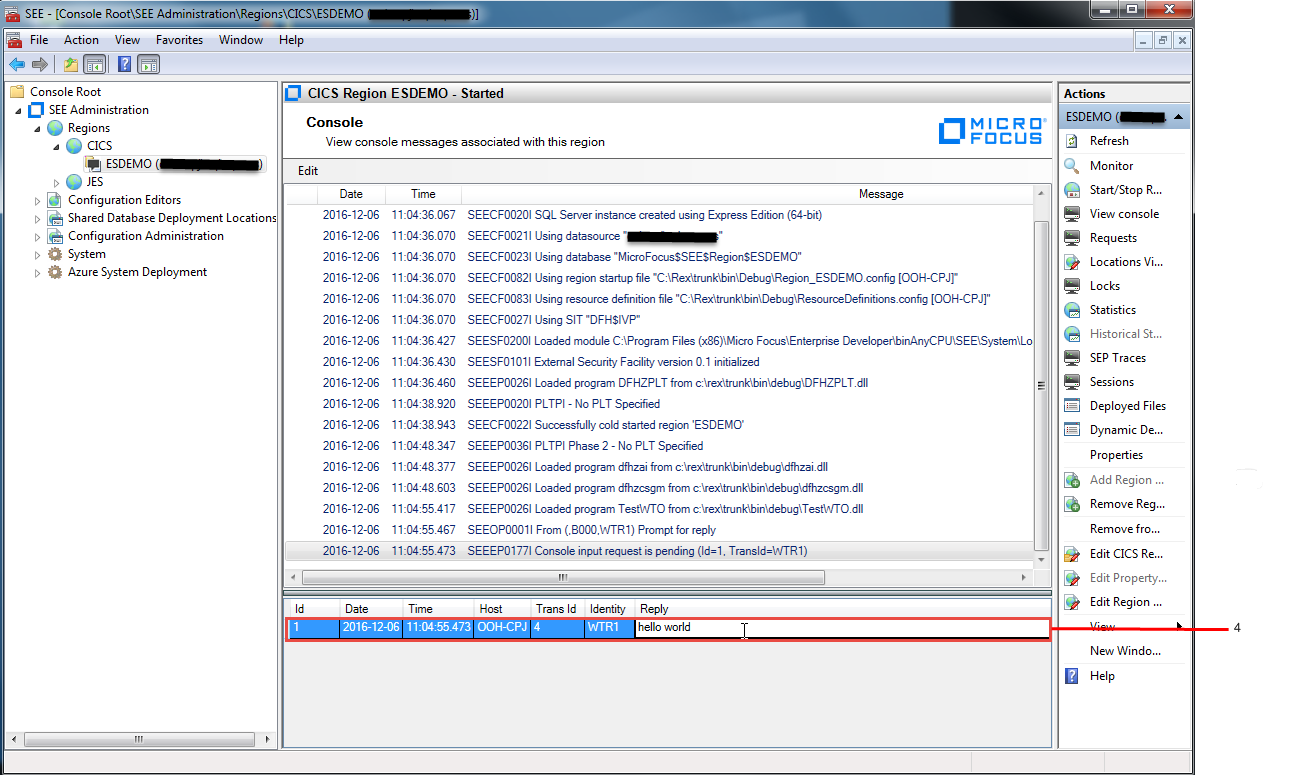Open the Action menu

[81, 40]
